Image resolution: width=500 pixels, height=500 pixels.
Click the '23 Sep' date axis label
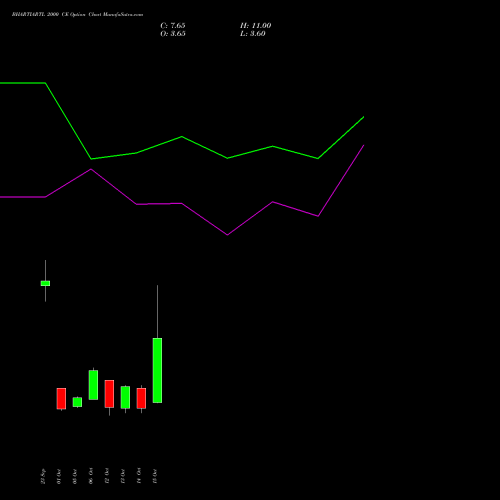(x=43, y=476)
